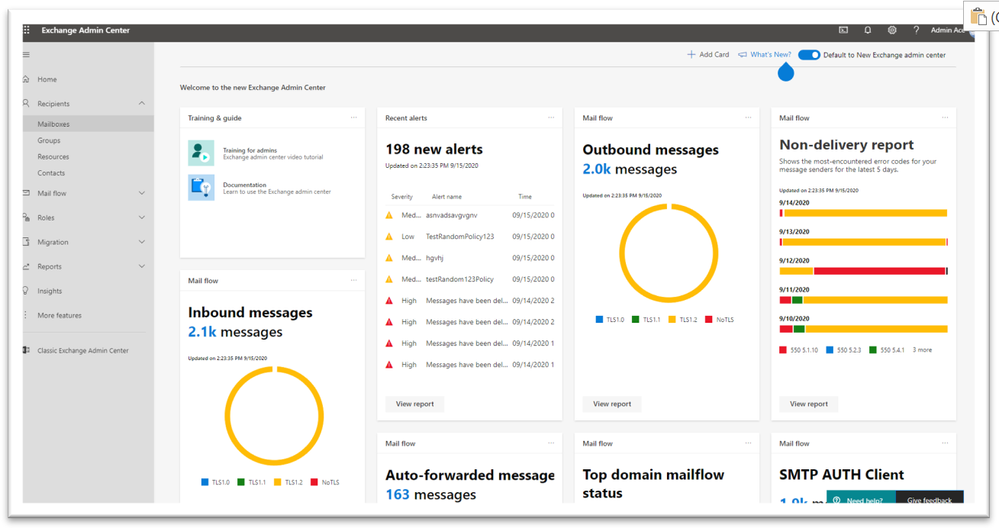The image size is (999, 528).
Task: Click the red NoTLS legend swatch for Outbound
Action: 708,320
